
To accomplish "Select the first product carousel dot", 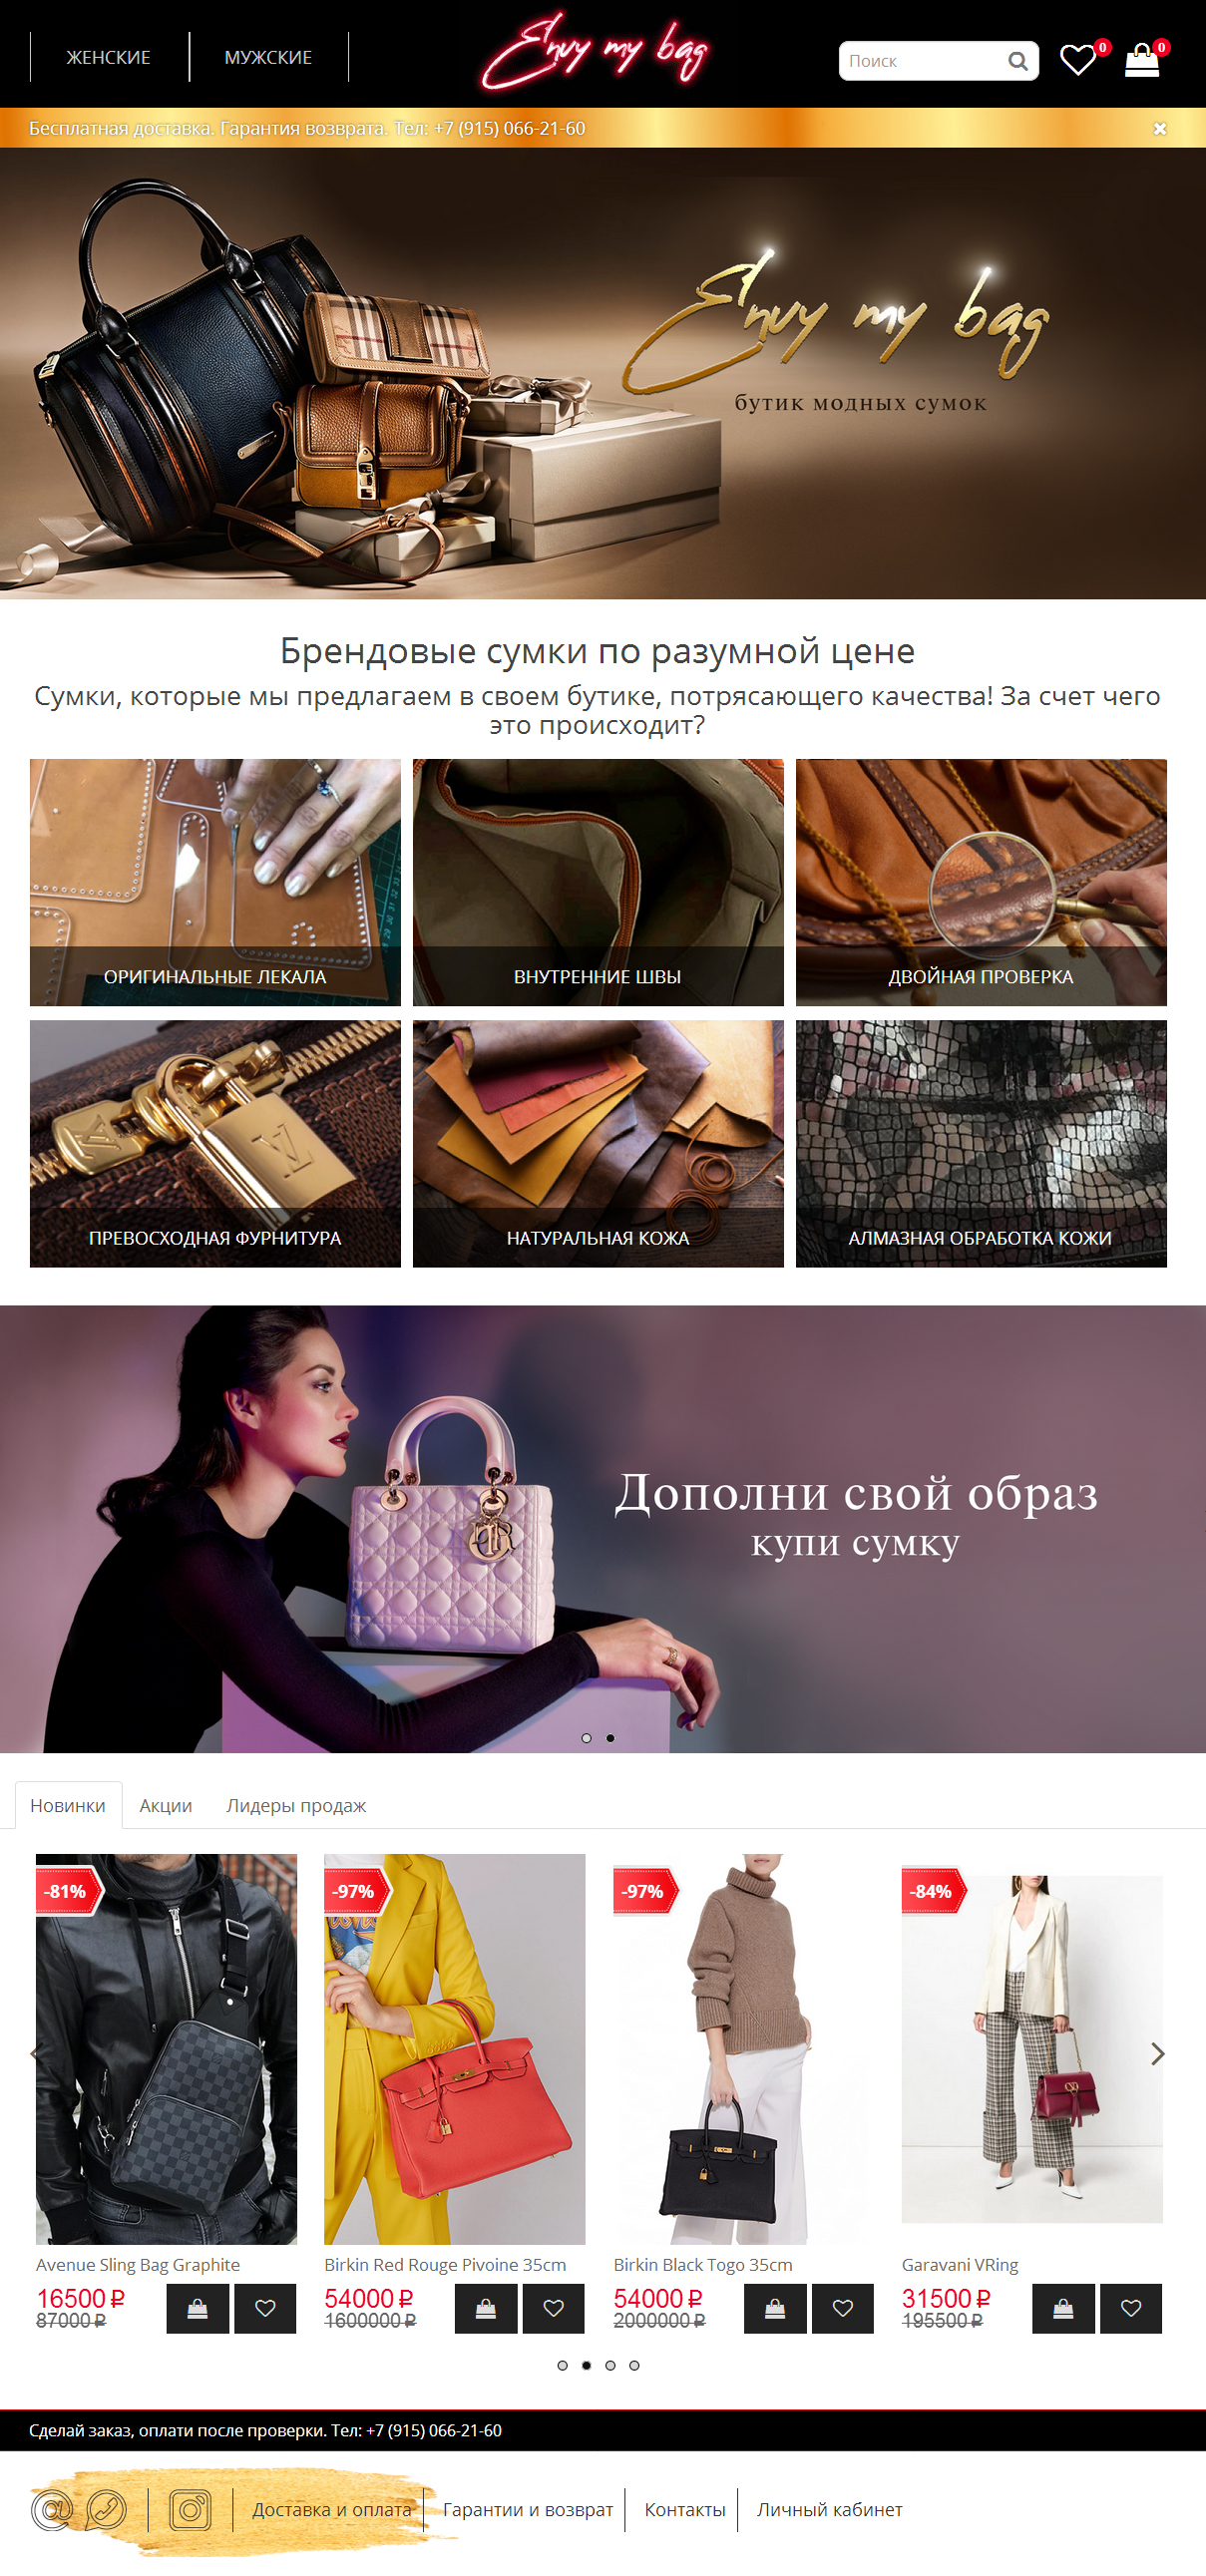I will pyautogui.click(x=562, y=2365).
